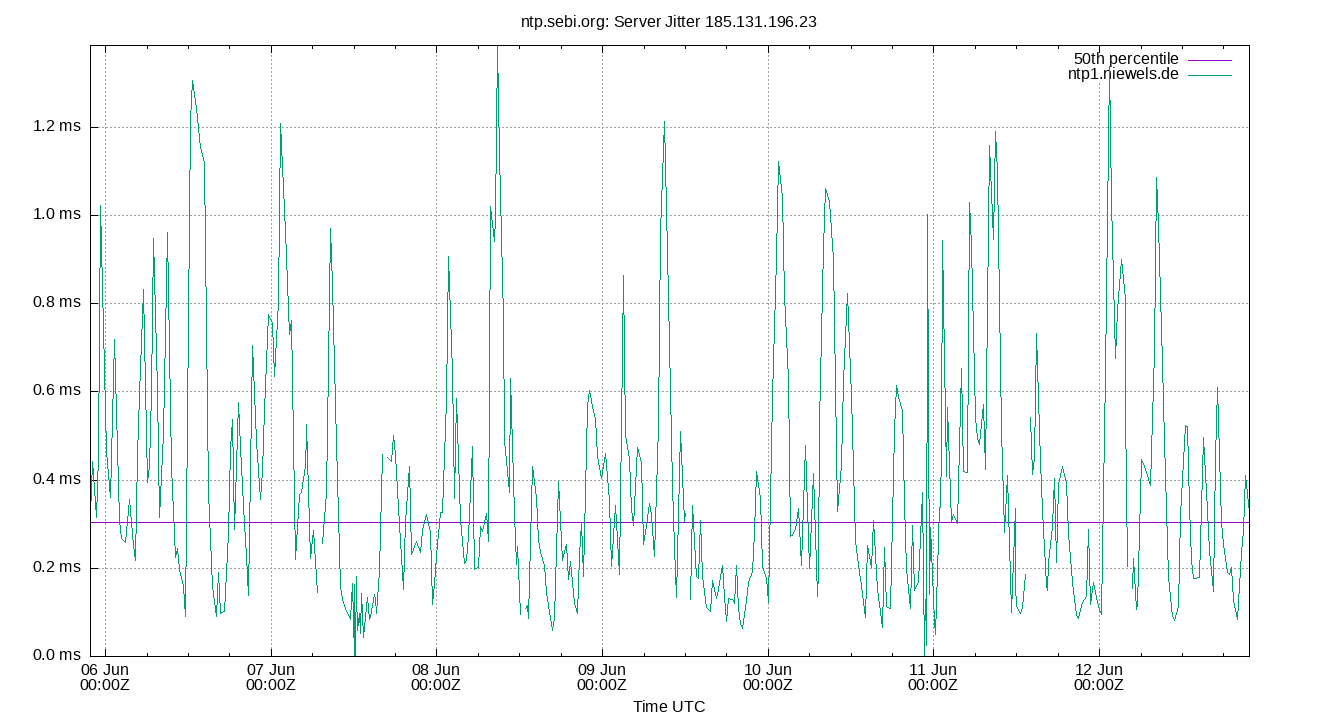Select the 'ntp1.niewels.de' legend label
Viewport: 1340px width, 720px height.
click(1124, 74)
